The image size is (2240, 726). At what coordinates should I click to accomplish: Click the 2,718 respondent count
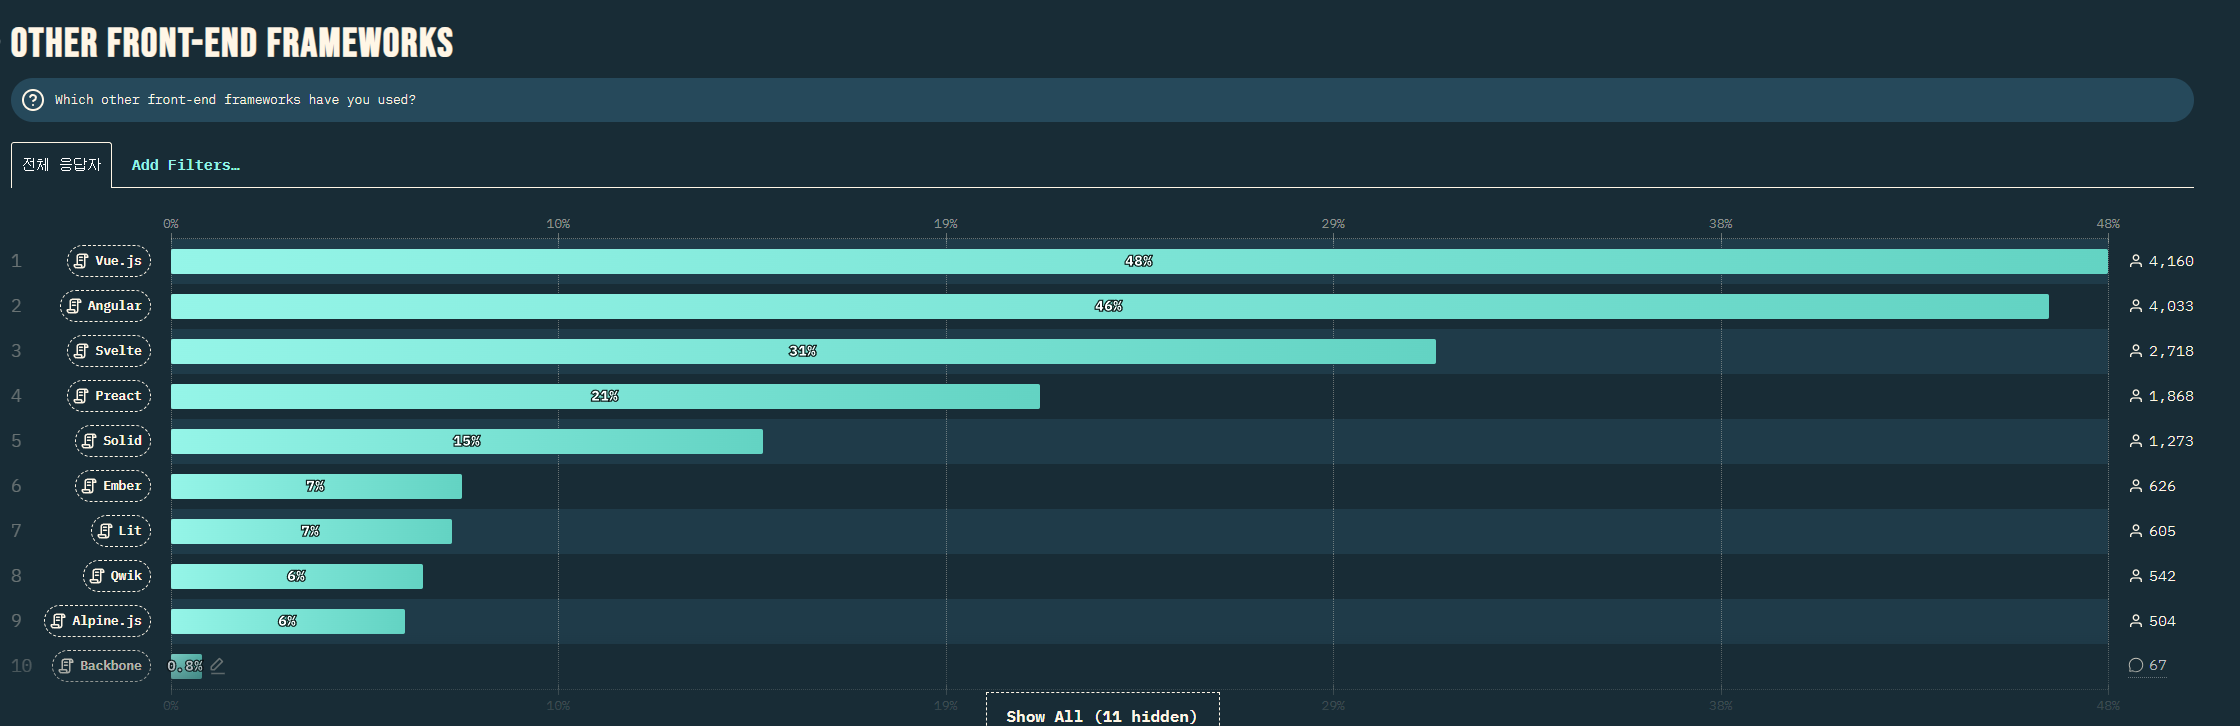[2171, 351]
